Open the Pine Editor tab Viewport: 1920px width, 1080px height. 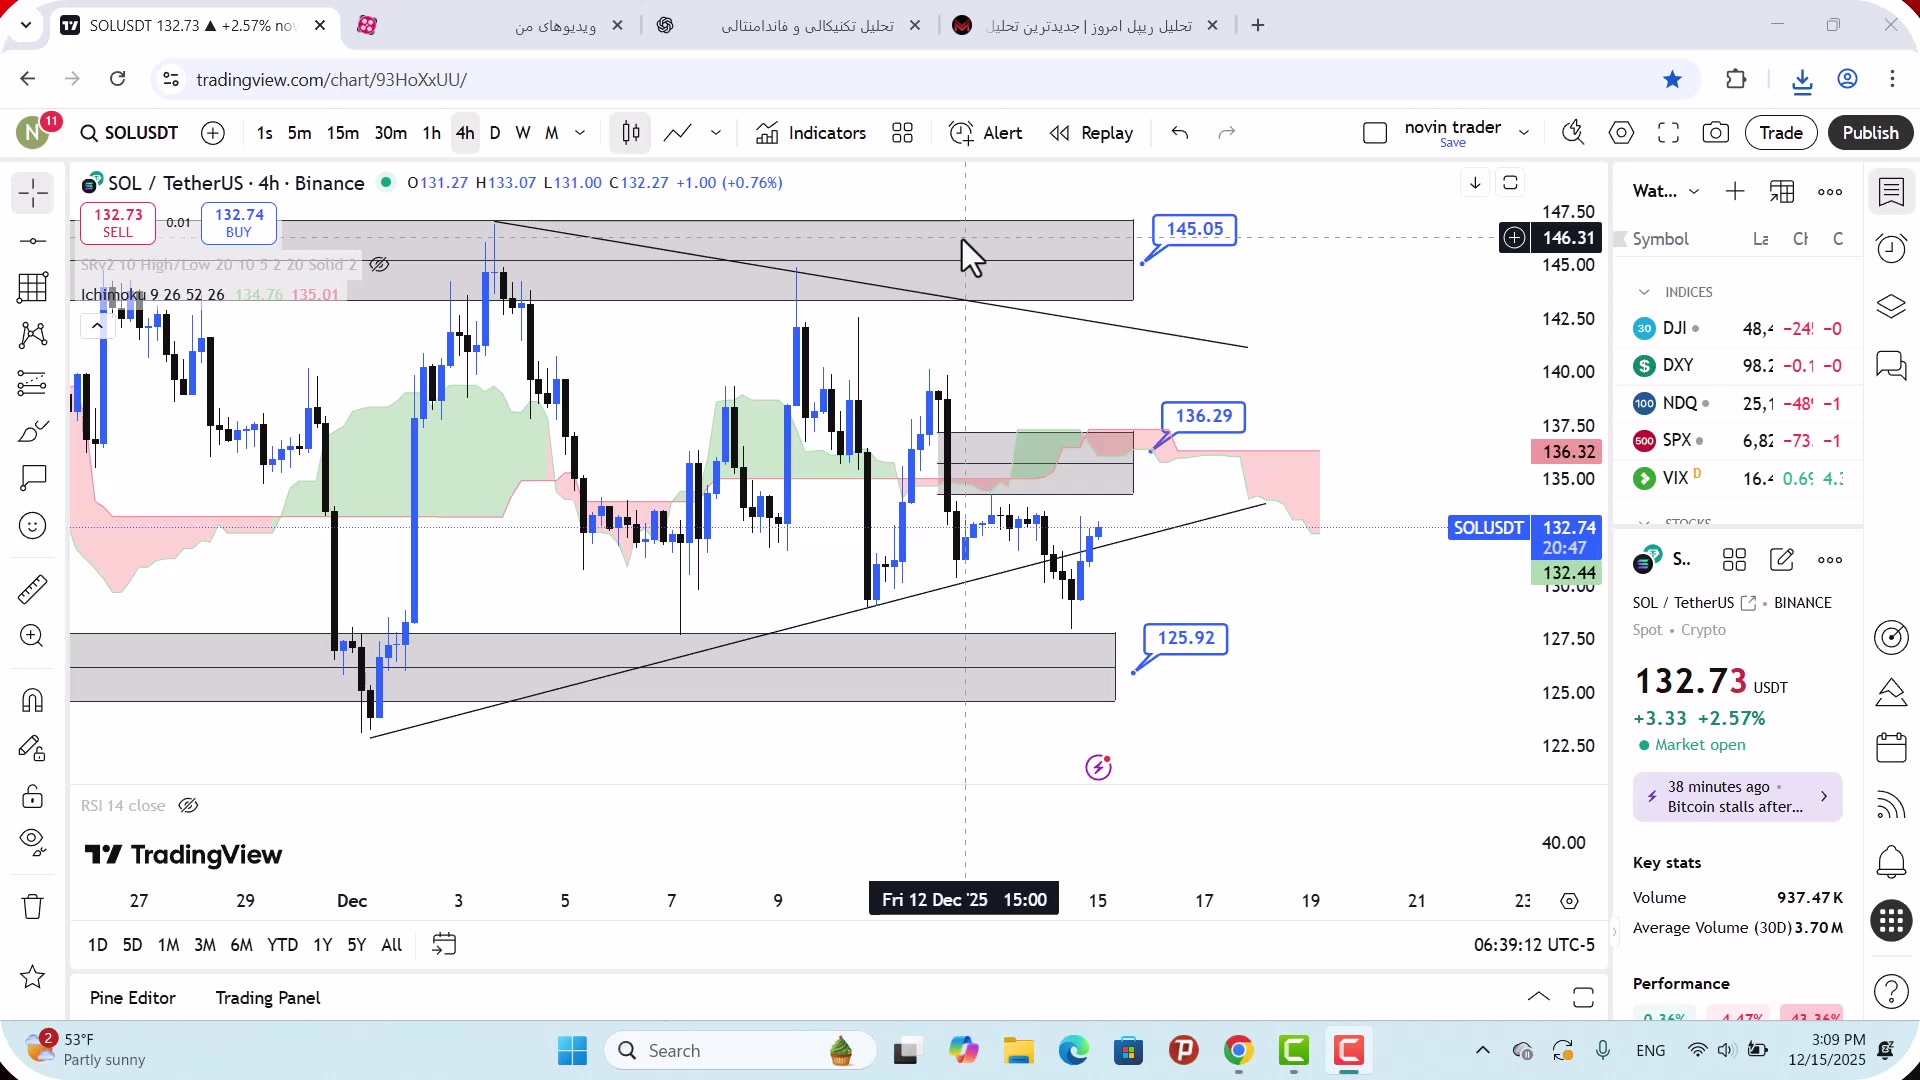132,998
